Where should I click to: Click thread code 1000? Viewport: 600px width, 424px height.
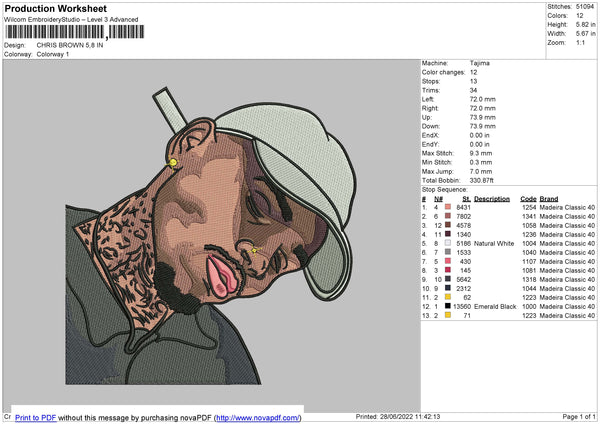click(x=529, y=307)
